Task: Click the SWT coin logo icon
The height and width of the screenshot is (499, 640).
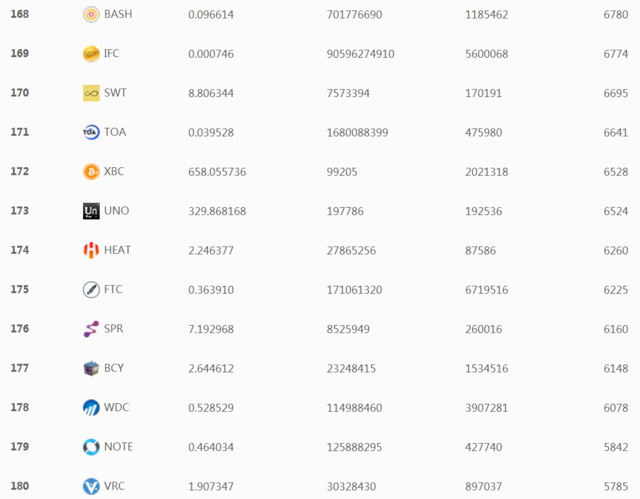Action: coord(91,93)
